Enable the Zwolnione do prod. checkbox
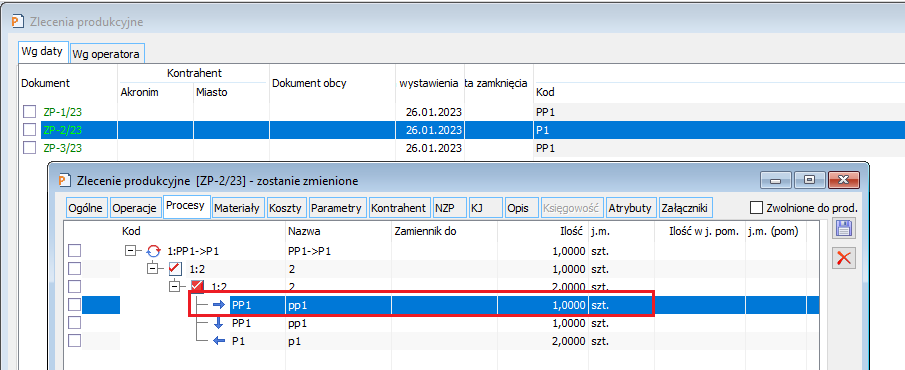Screen dimensions: 905x370 click(x=756, y=208)
